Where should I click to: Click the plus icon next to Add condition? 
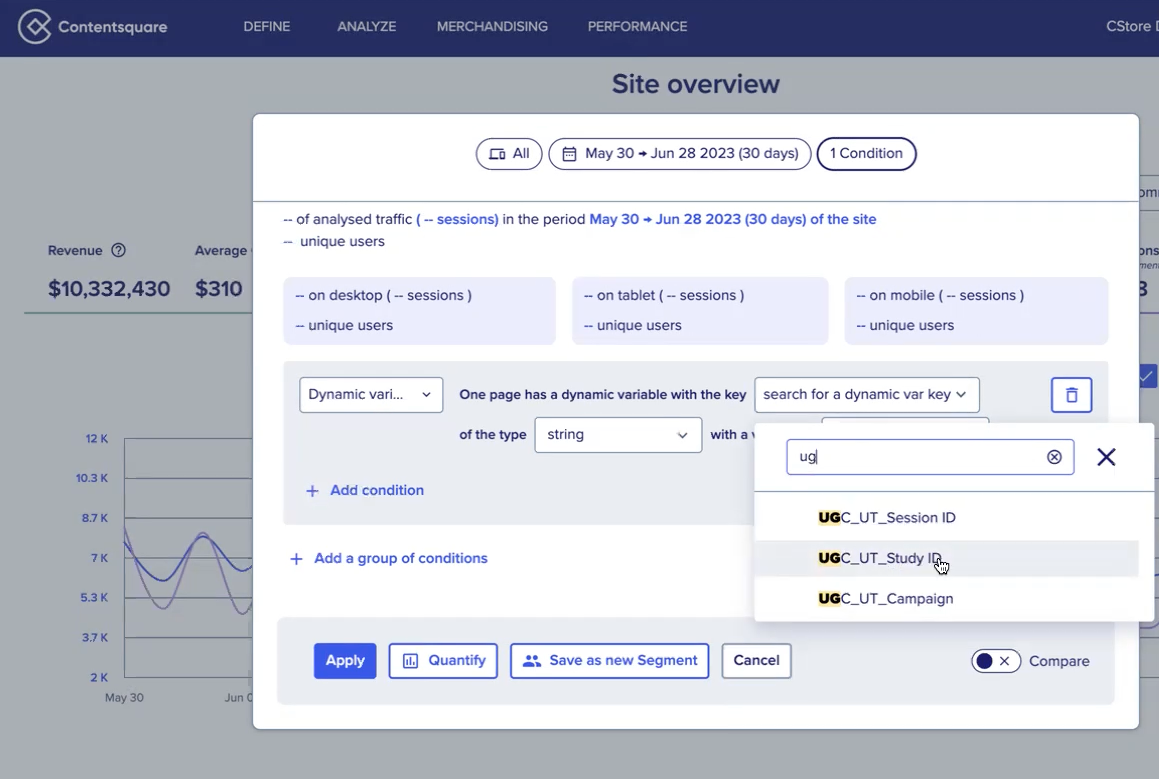pyautogui.click(x=312, y=491)
